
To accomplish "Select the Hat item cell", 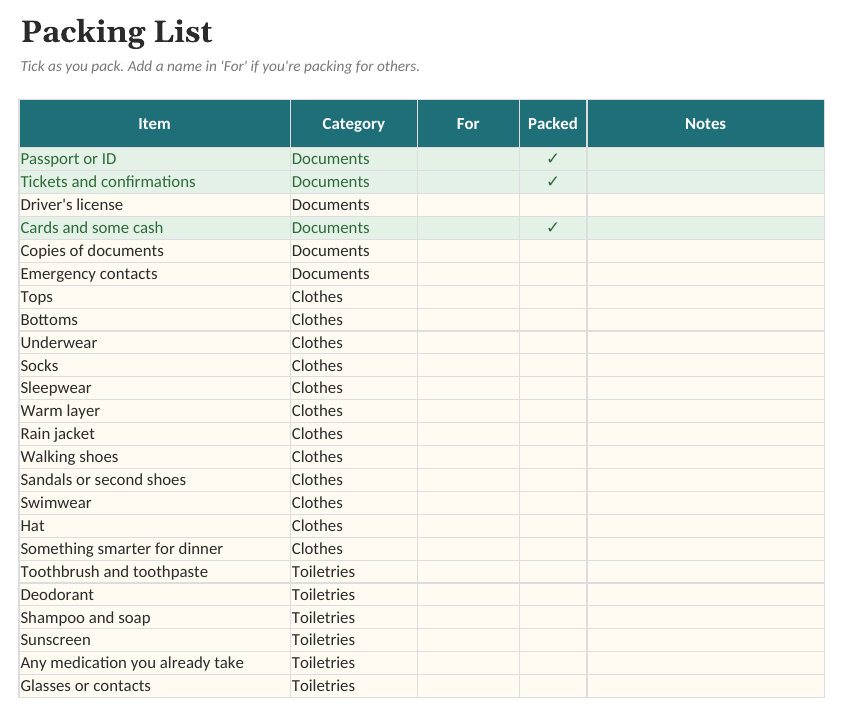I will 155,526.
